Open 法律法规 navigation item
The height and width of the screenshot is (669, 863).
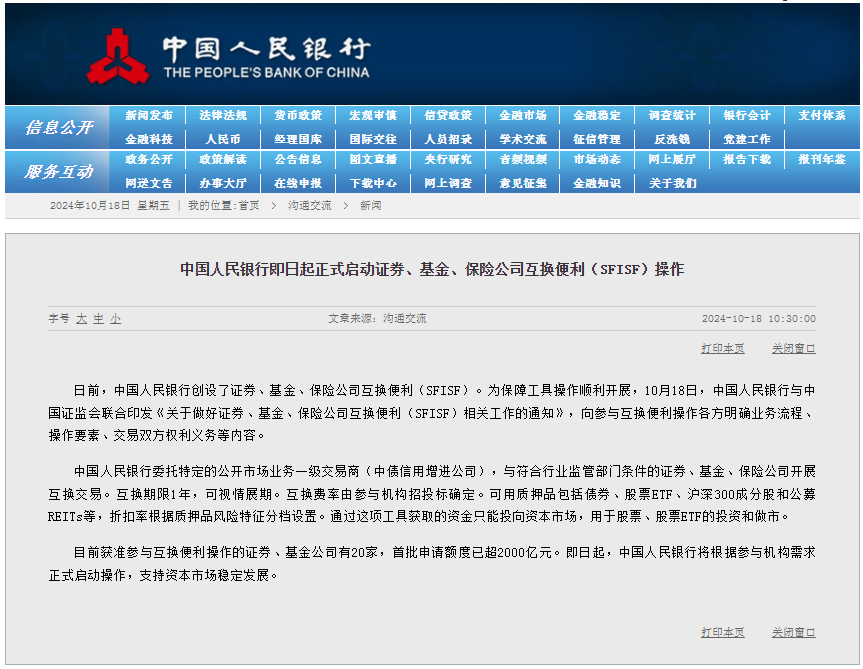(x=223, y=116)
